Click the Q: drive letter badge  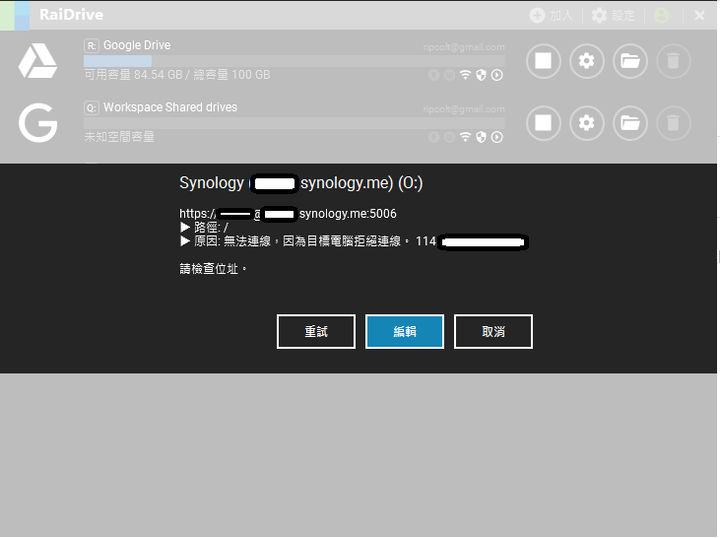[91, 108]
